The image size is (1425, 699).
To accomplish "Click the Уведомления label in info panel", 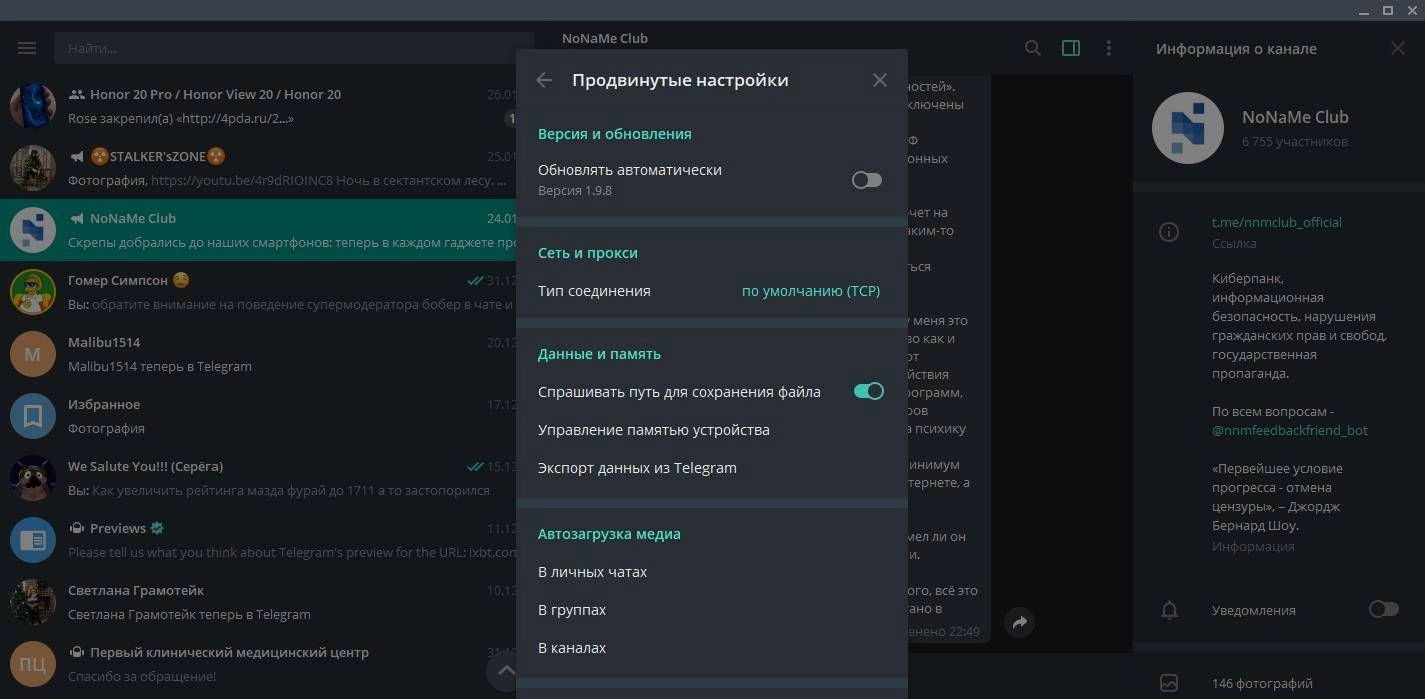I will coord(1254,610).
